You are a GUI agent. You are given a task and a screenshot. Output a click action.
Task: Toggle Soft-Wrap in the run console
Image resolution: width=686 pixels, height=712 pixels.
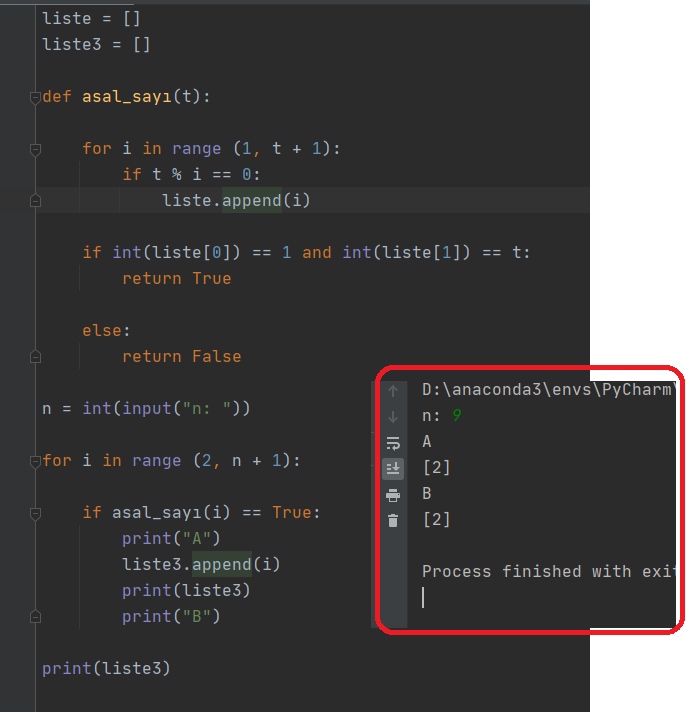coord(393,443)
